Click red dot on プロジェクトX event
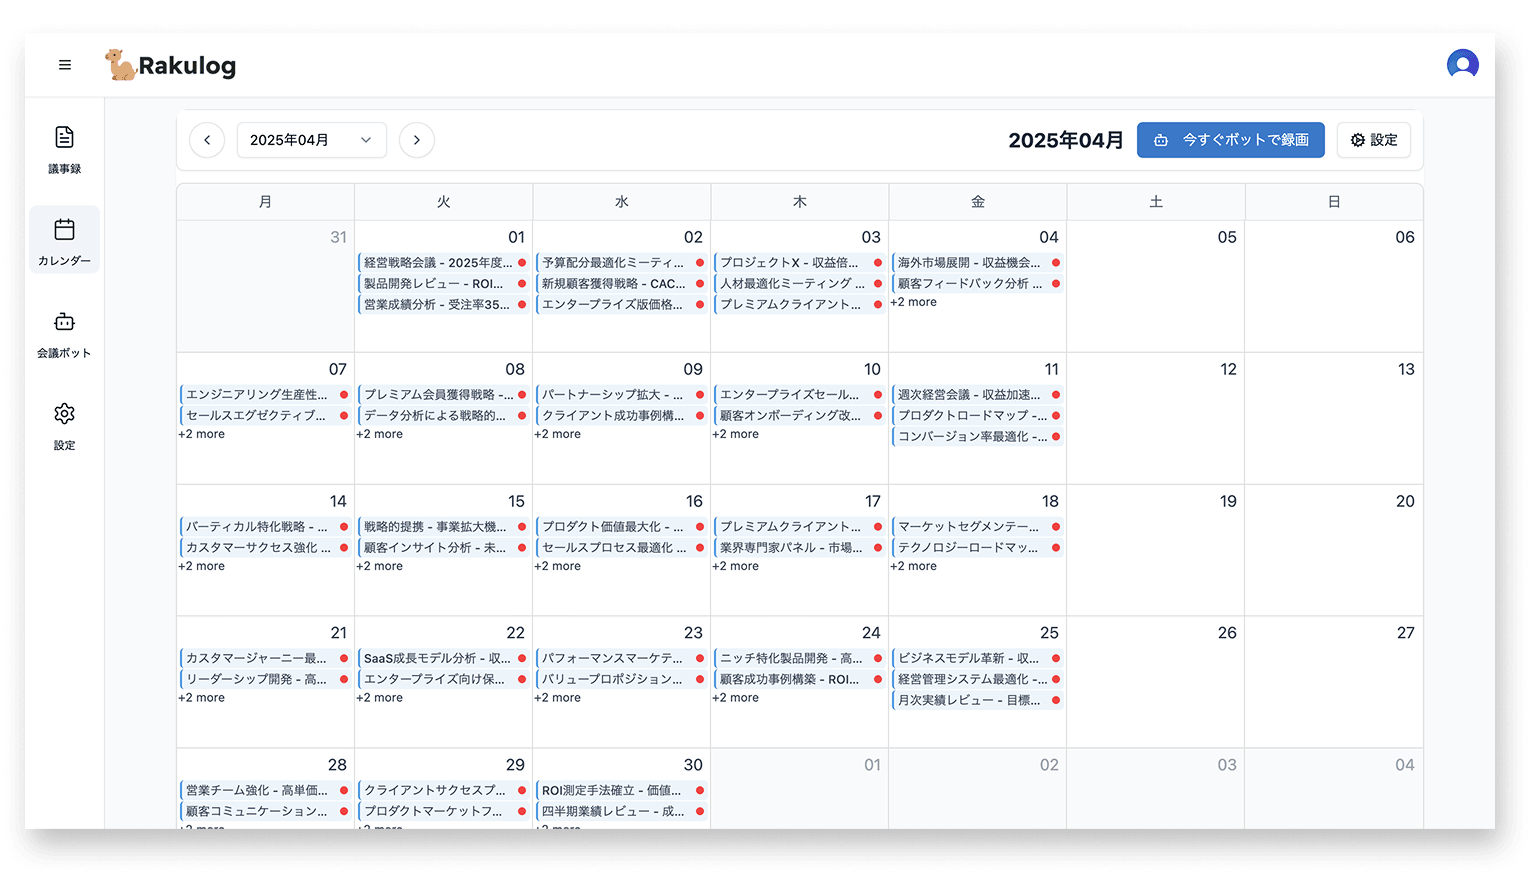 tap(878, 263)
